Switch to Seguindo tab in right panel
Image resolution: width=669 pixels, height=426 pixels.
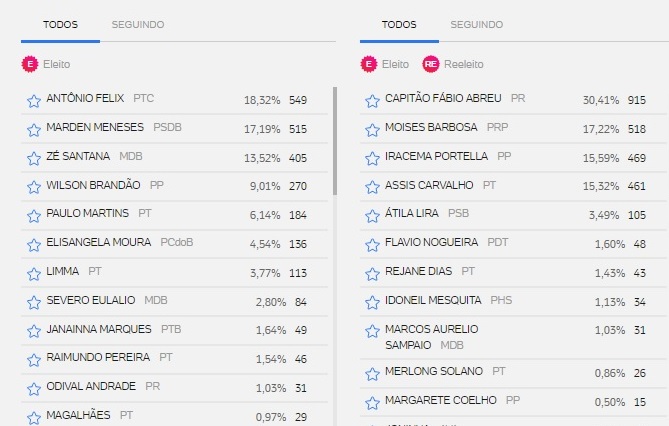pyautogui.click(x=477, y=25)
